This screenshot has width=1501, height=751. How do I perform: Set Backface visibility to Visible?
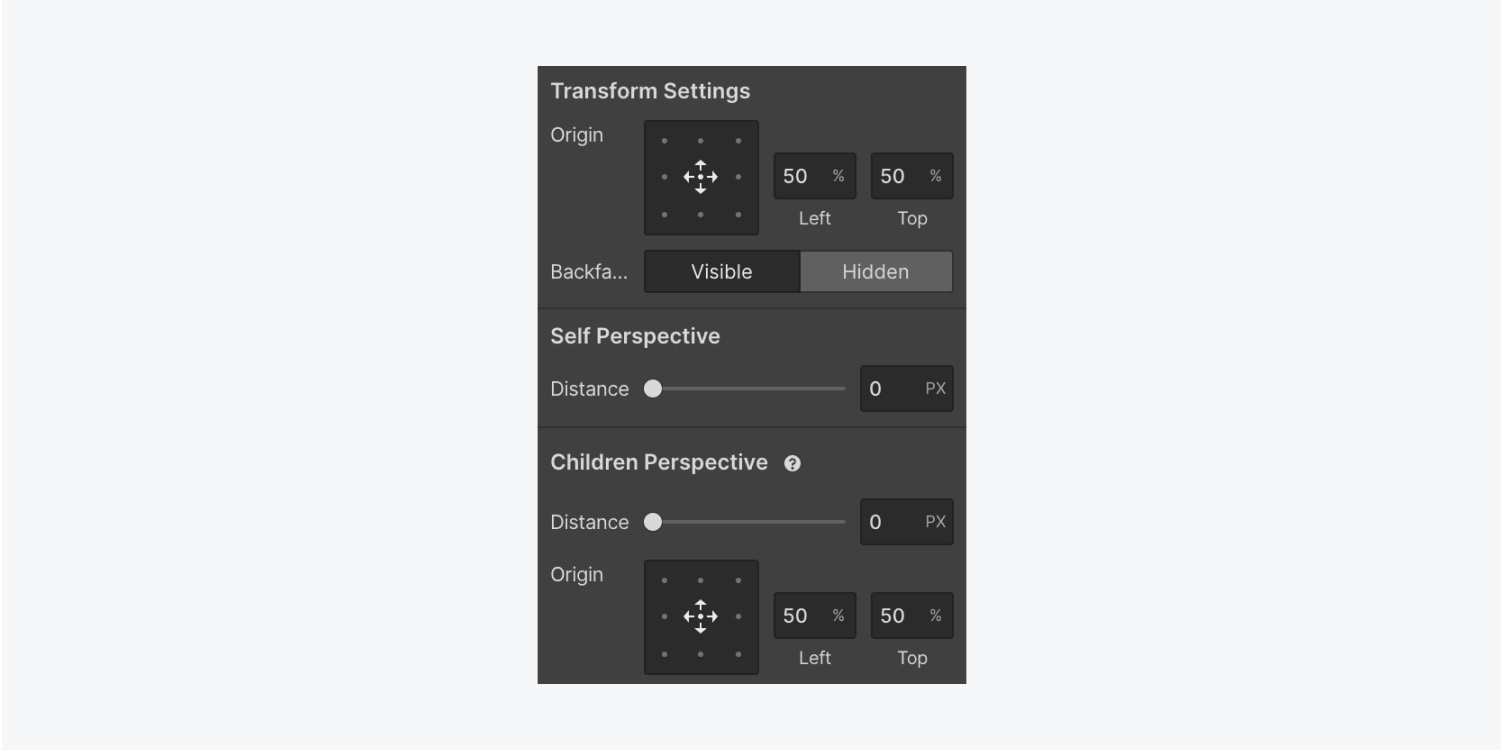(722, 272)
